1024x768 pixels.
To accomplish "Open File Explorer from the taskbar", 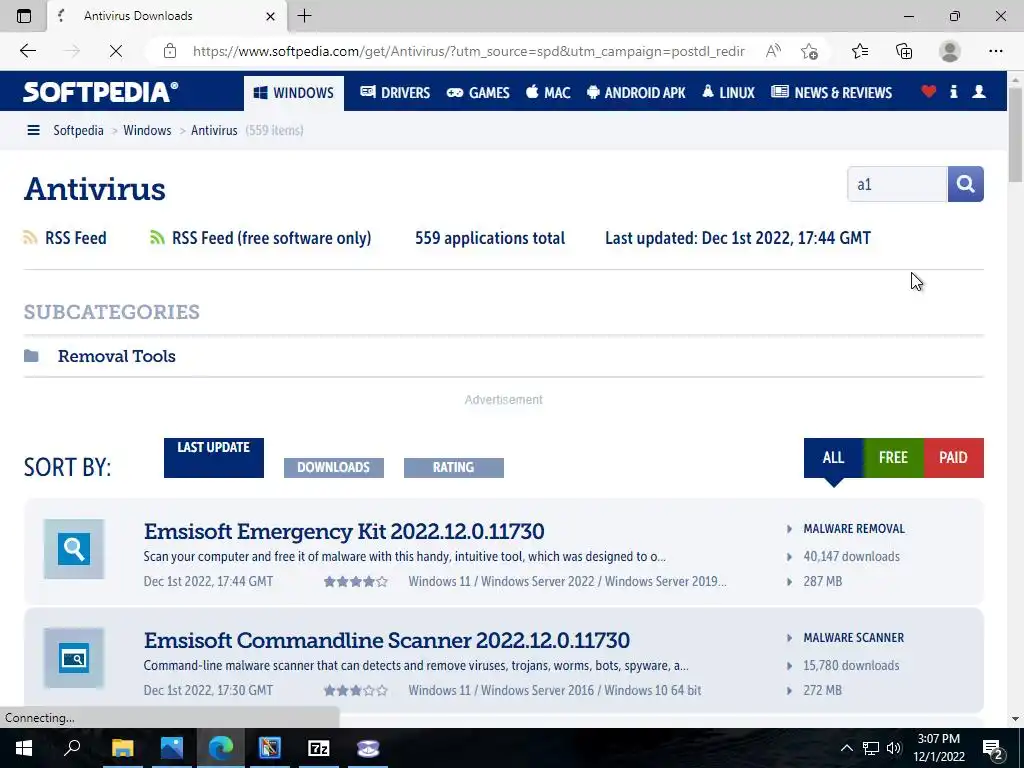I will pos(122,748).
